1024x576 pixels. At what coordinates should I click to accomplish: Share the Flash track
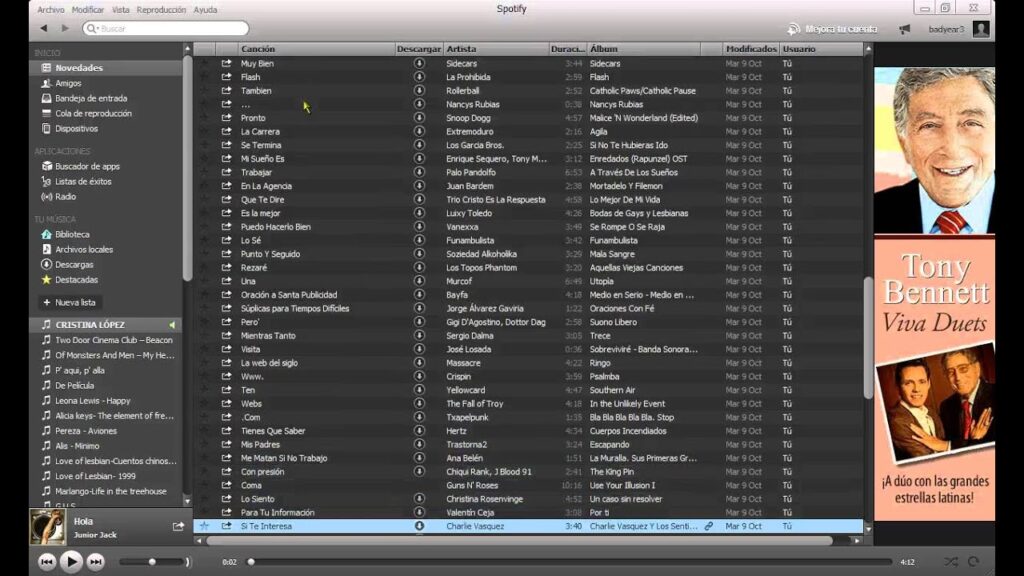226,77
